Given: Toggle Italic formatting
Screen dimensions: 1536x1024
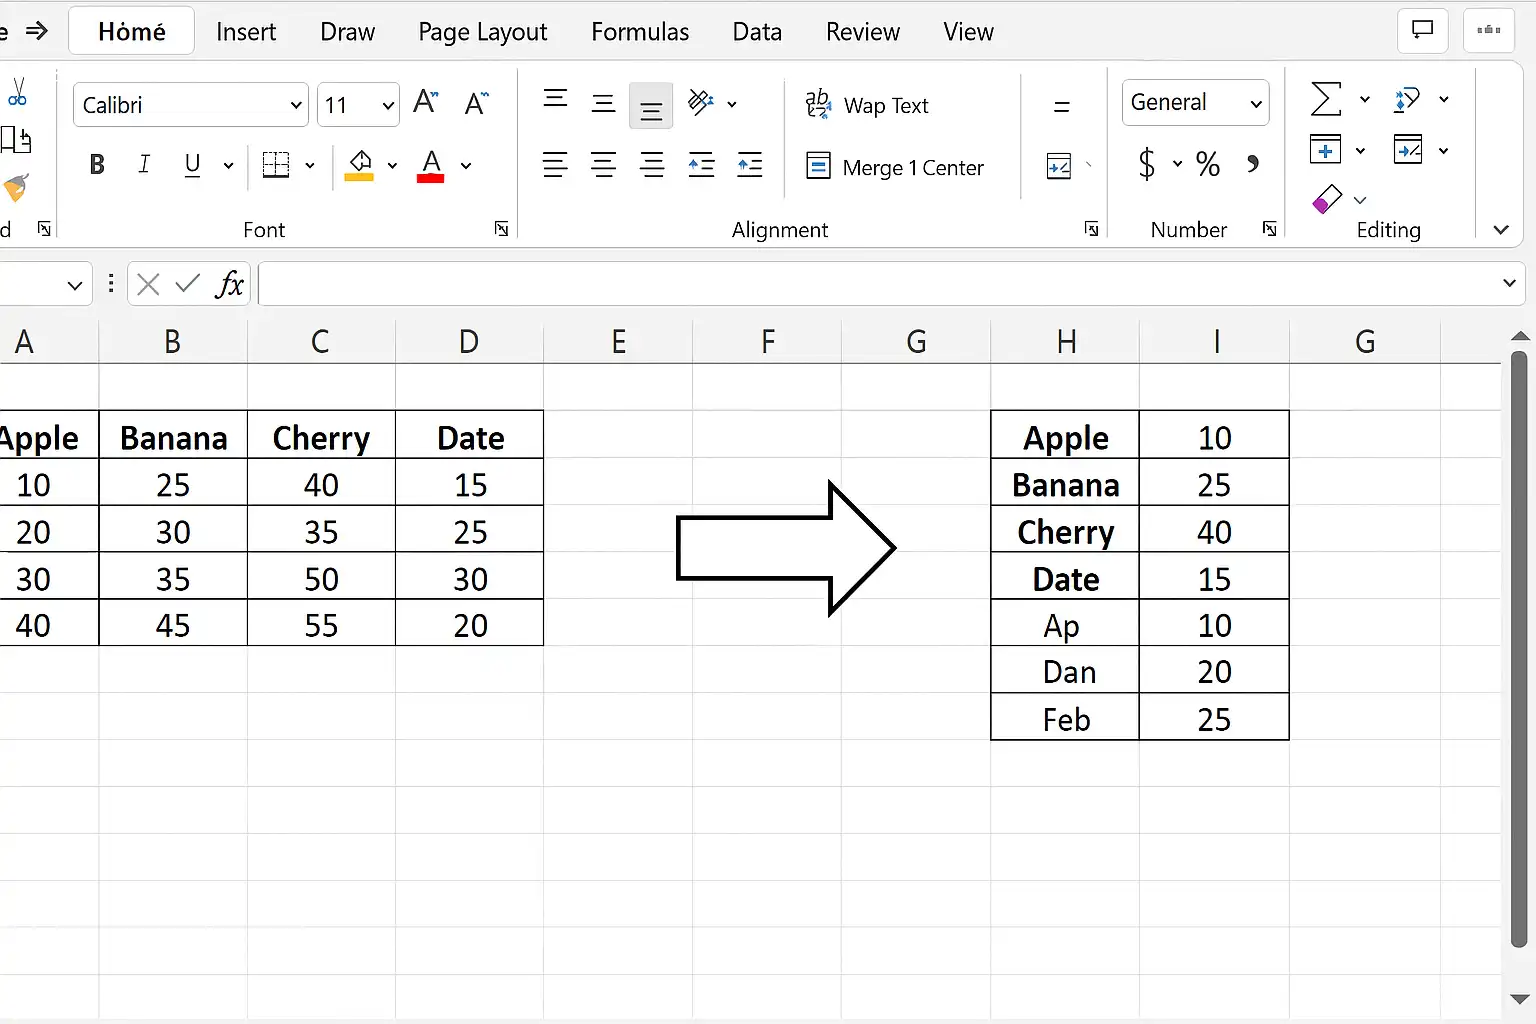Looking at the screenshot, I should click(x=144, y=165).
